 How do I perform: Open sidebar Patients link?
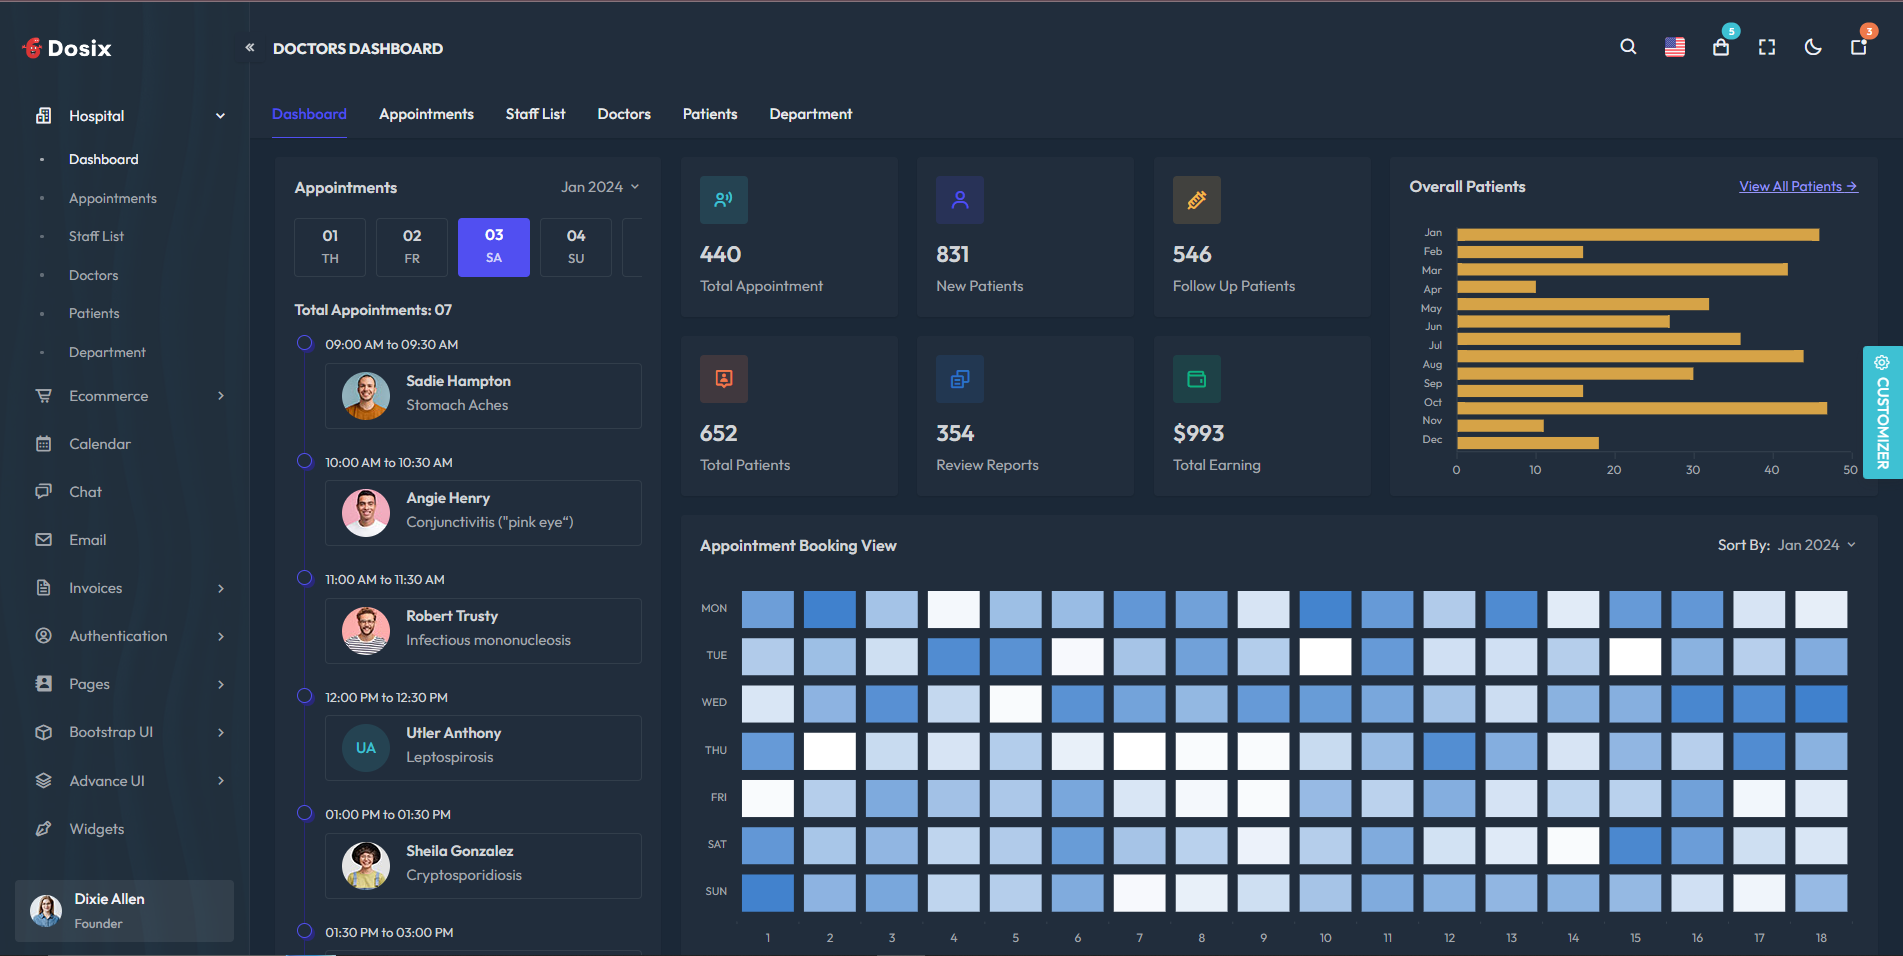pos(94,313)
